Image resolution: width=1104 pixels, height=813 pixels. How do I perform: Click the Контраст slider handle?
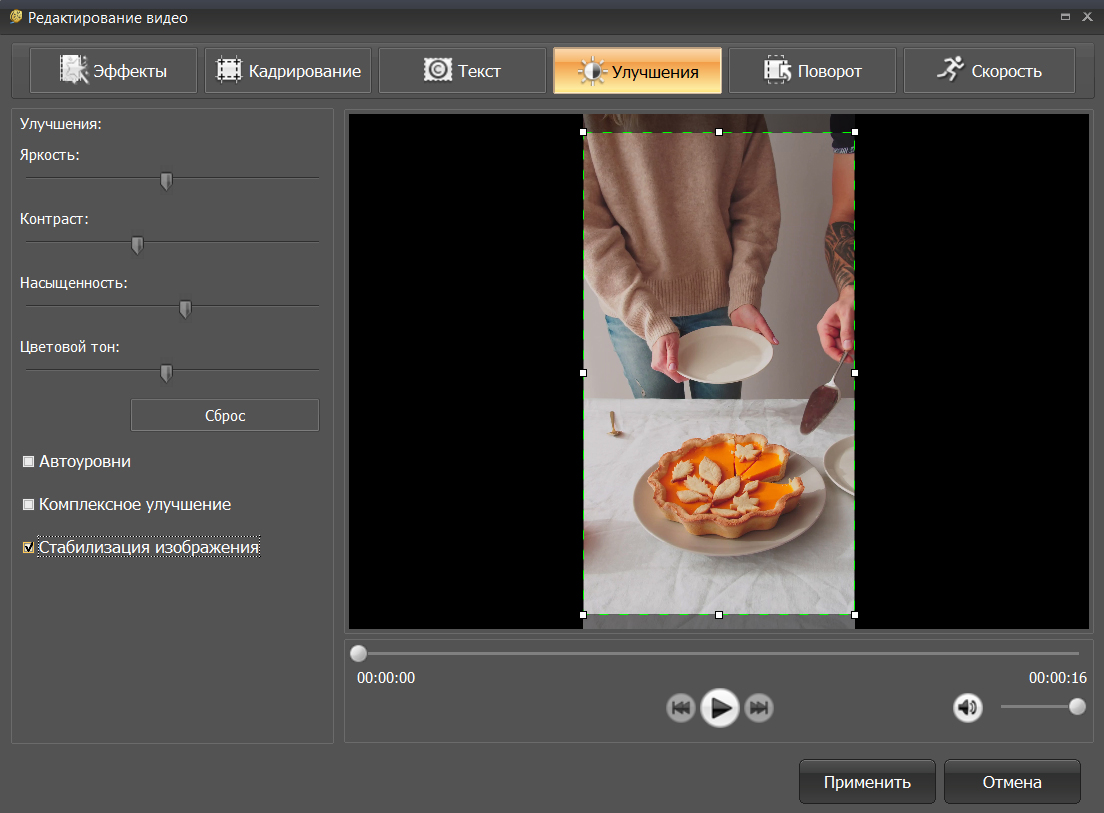pyautogui.click(x=137, y=245)
